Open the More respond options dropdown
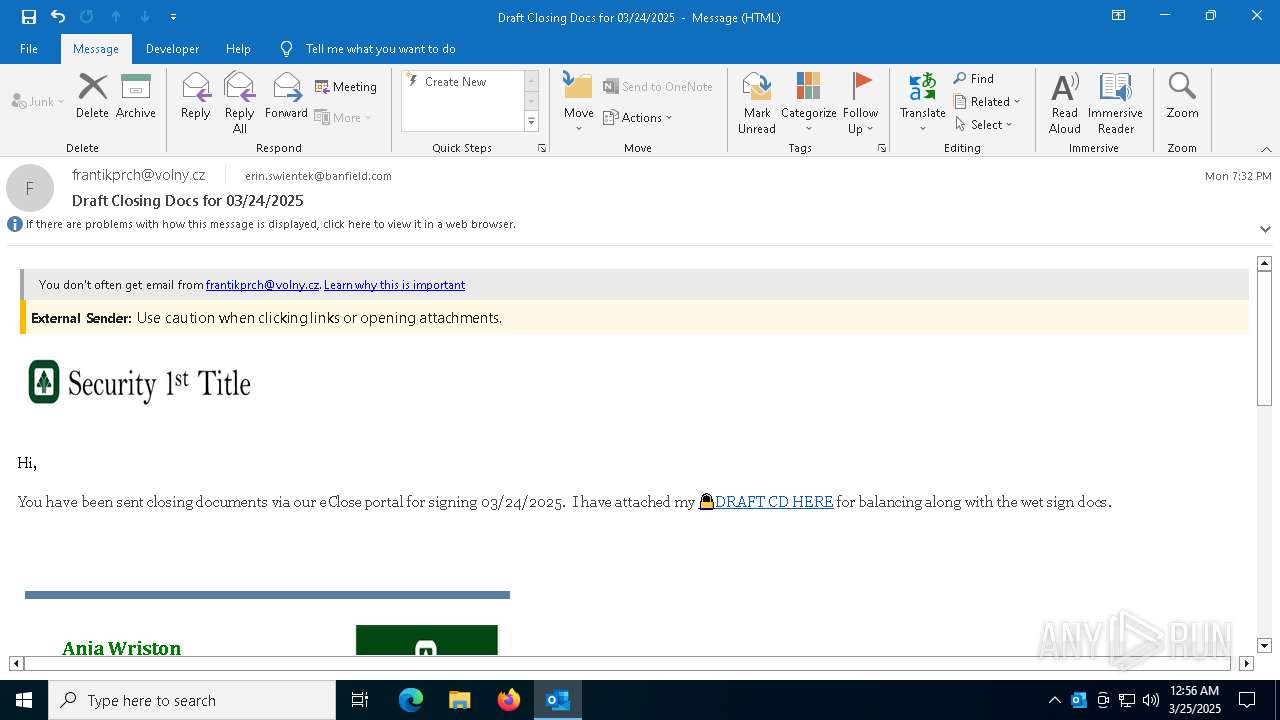The image size is (1280, 720). click(343, 117)
